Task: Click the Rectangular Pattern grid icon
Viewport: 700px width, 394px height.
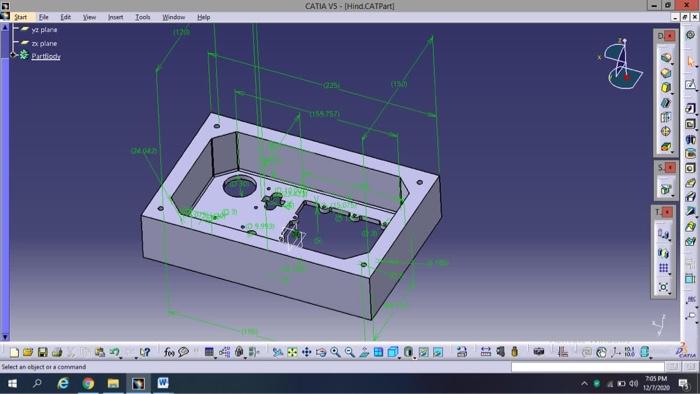Action: click(x=663, y=268)
